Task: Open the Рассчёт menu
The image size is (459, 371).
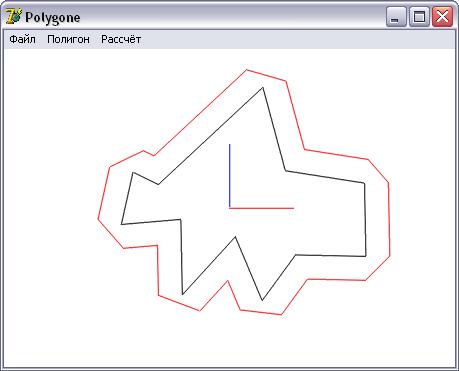Action: tap(121, 39)
